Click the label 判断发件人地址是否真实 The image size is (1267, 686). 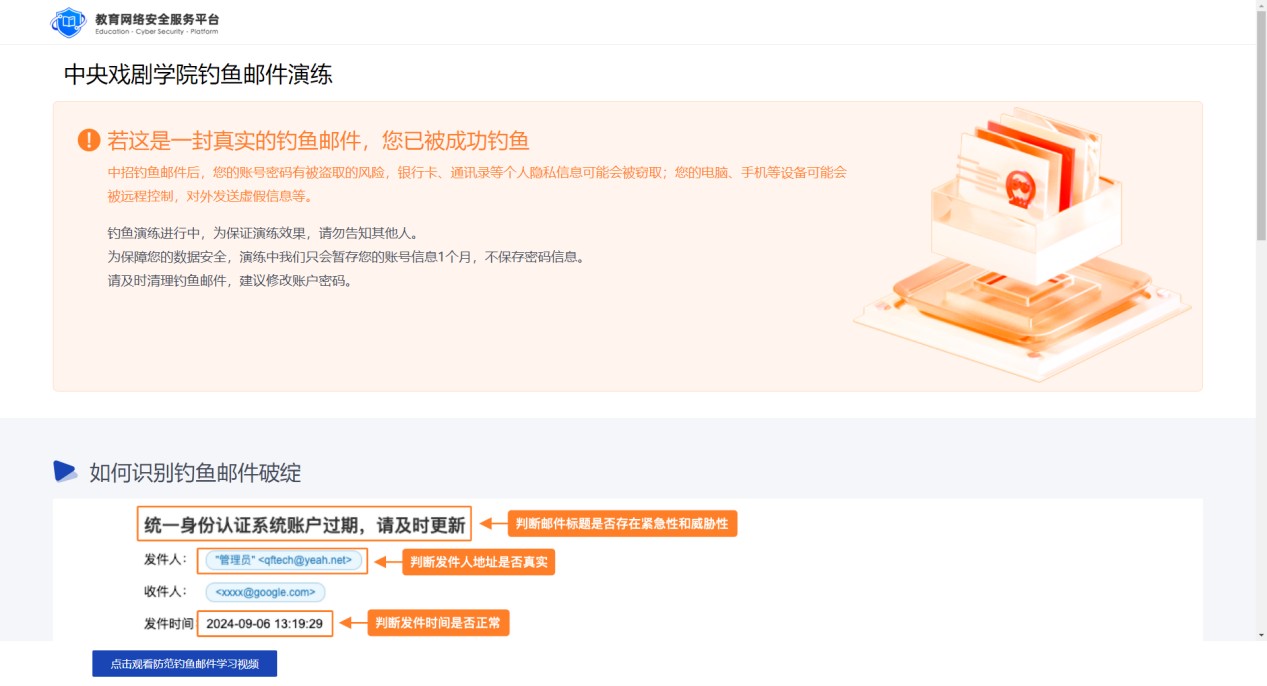tap(479, 562)
